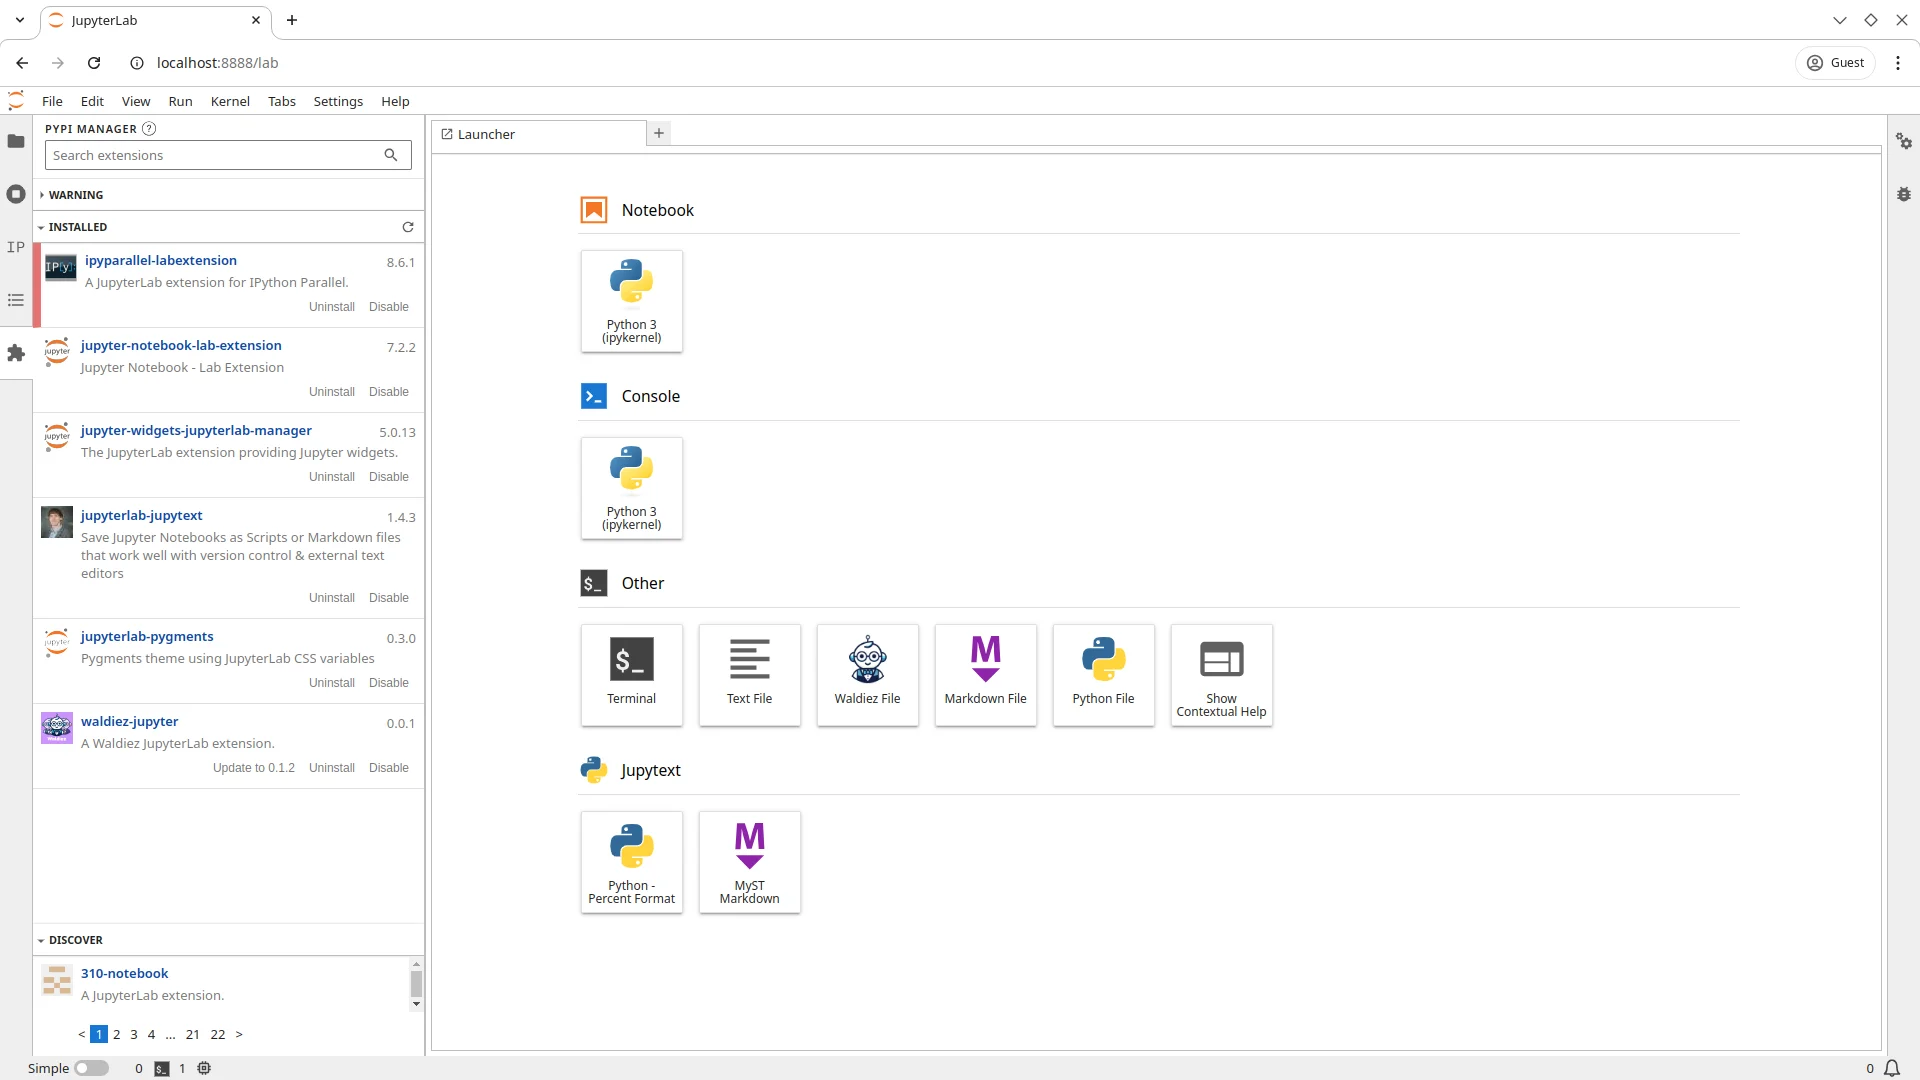The height and width of the screenshot is (1080, 1920).
Task: Open the File Browser sidebar icon
Action: click(16, 141)
